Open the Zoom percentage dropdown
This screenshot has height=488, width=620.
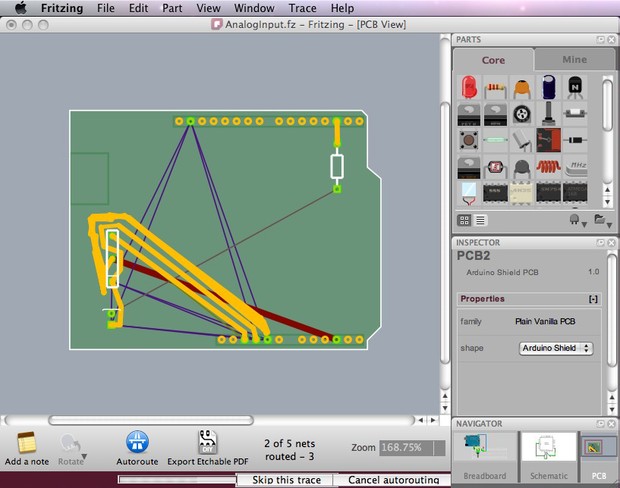[440, 448]
